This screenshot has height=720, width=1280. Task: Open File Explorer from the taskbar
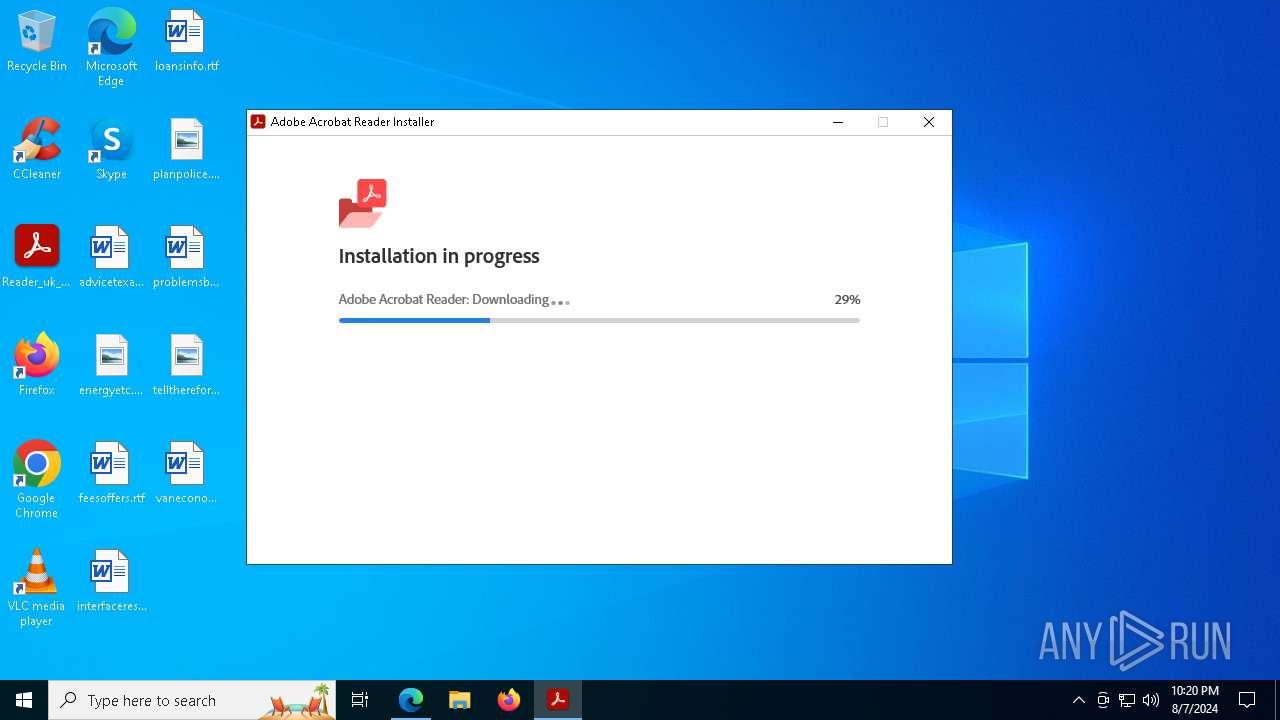460,700
